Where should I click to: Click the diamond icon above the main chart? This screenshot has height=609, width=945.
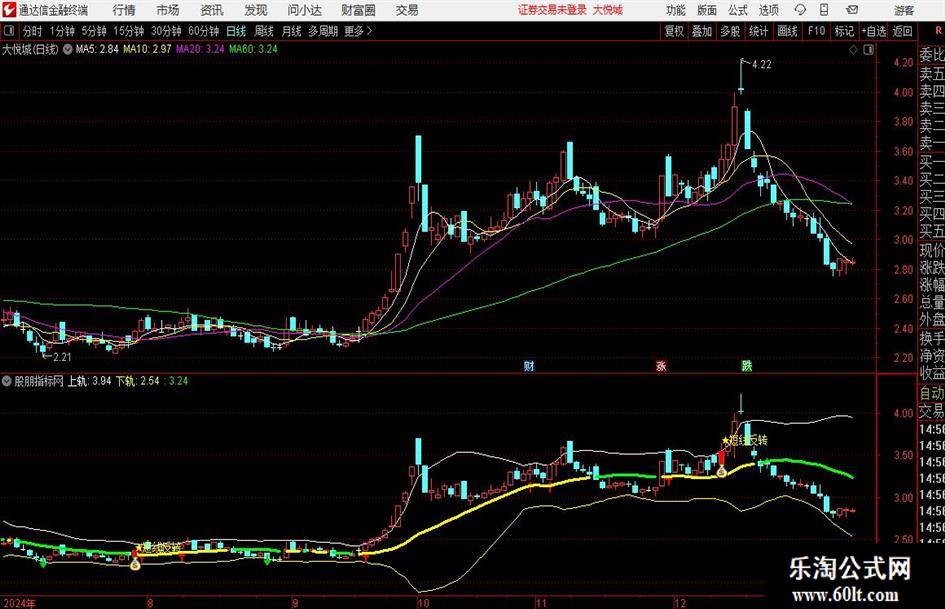[x=853, y=50]
